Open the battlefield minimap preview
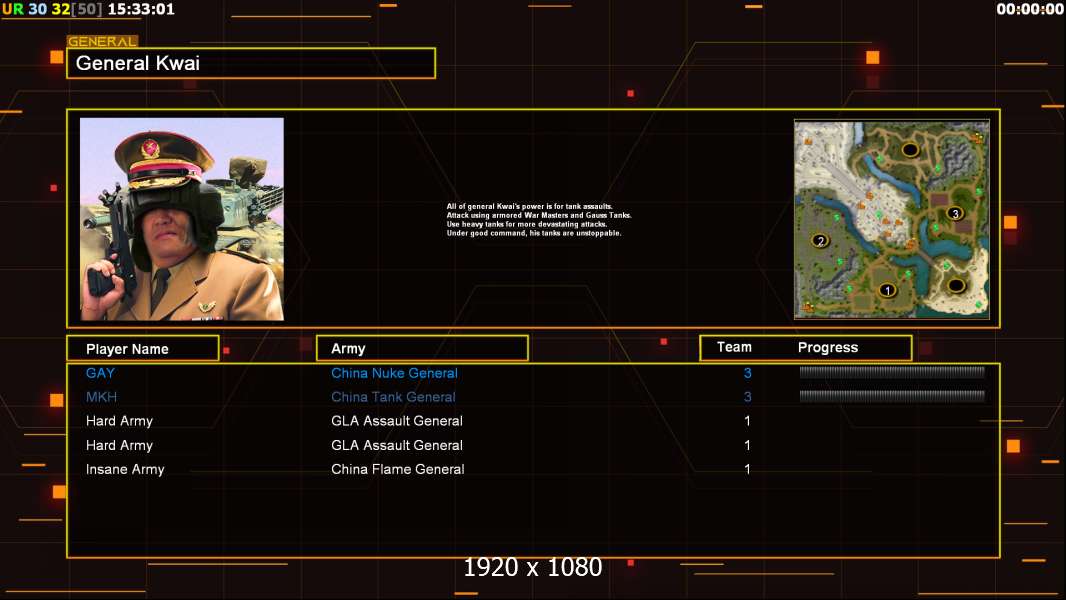1066x600 pixels. click(x=892, y=219)
